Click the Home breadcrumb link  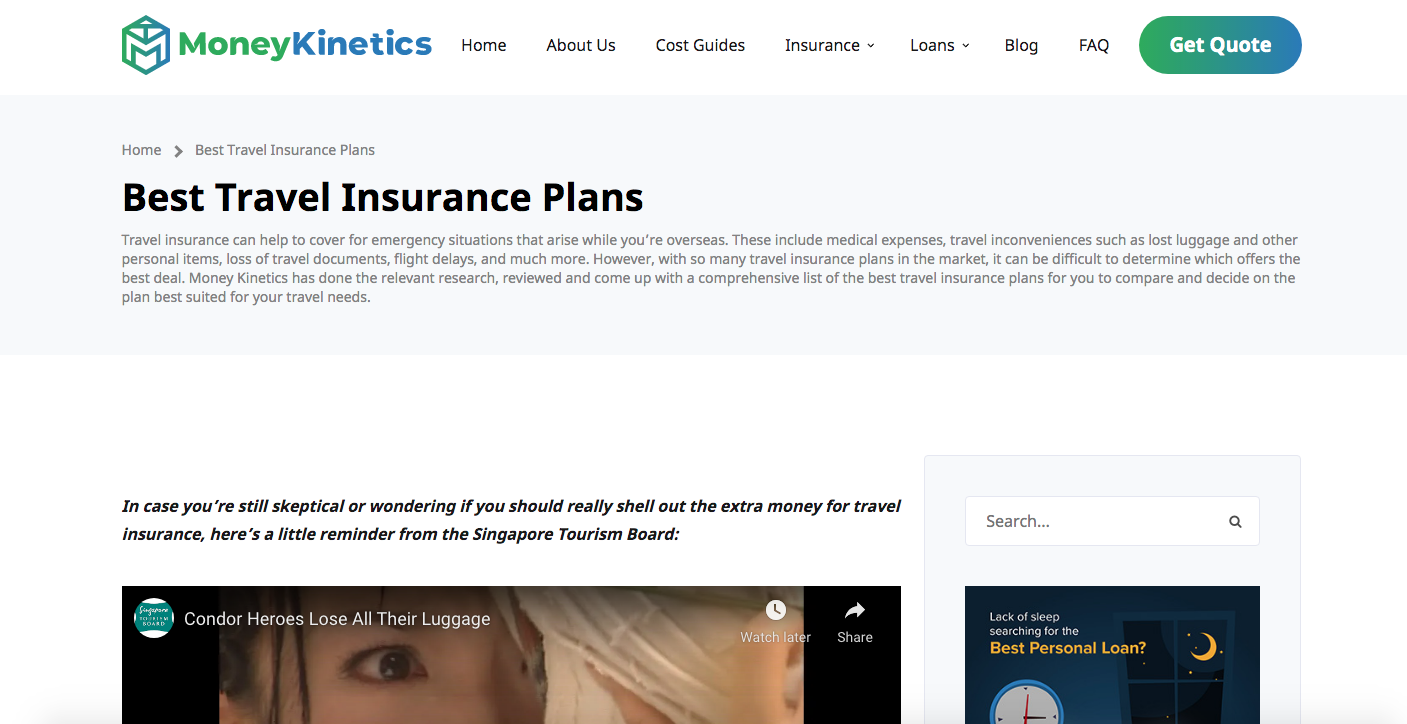pos(141,150)
